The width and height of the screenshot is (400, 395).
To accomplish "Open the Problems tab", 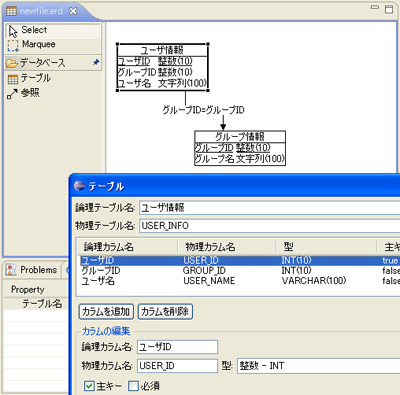I will pyautogui.click(x=39, y=270).
